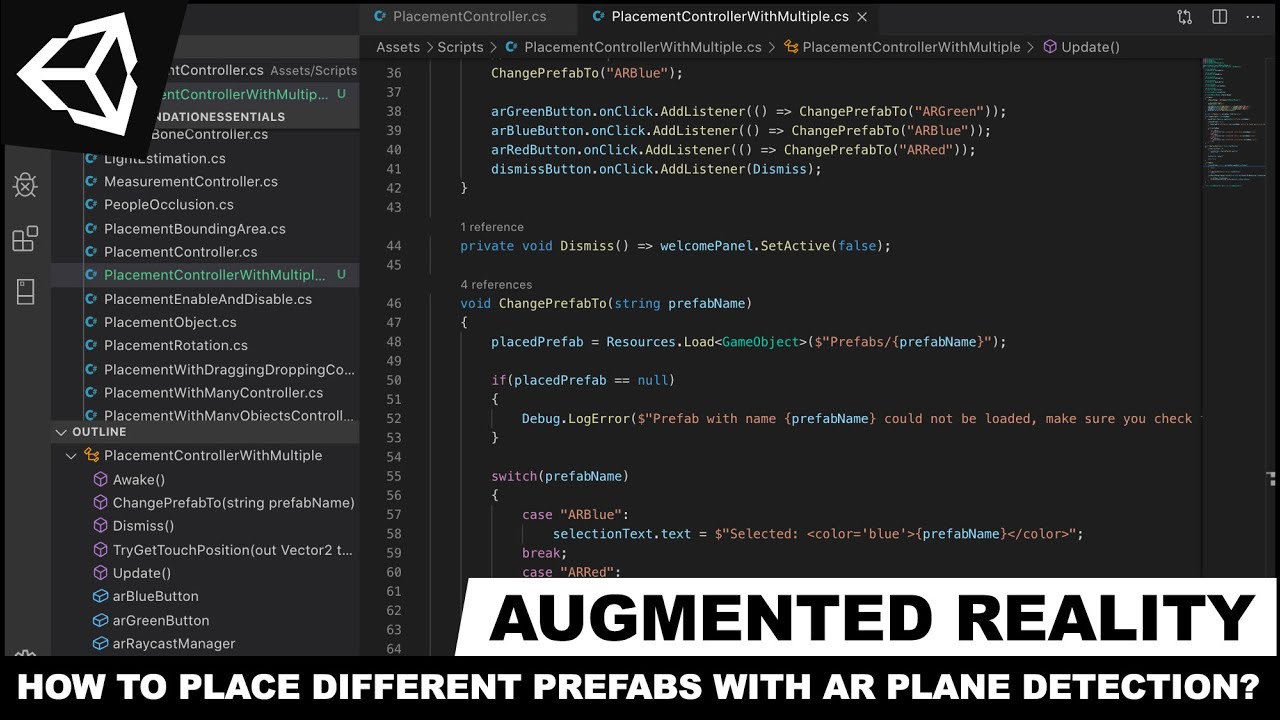Click line number 46 in gutter

(x=393, y=303)
